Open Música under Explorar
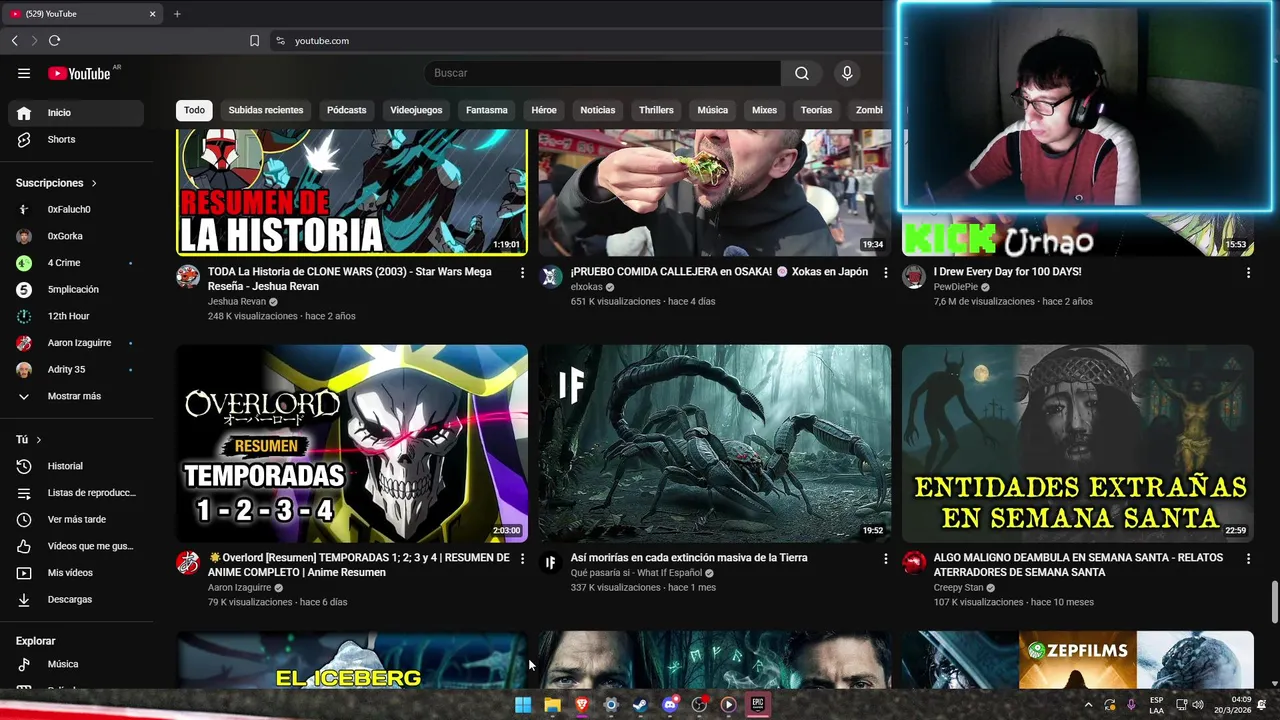 tap(76, 664)
